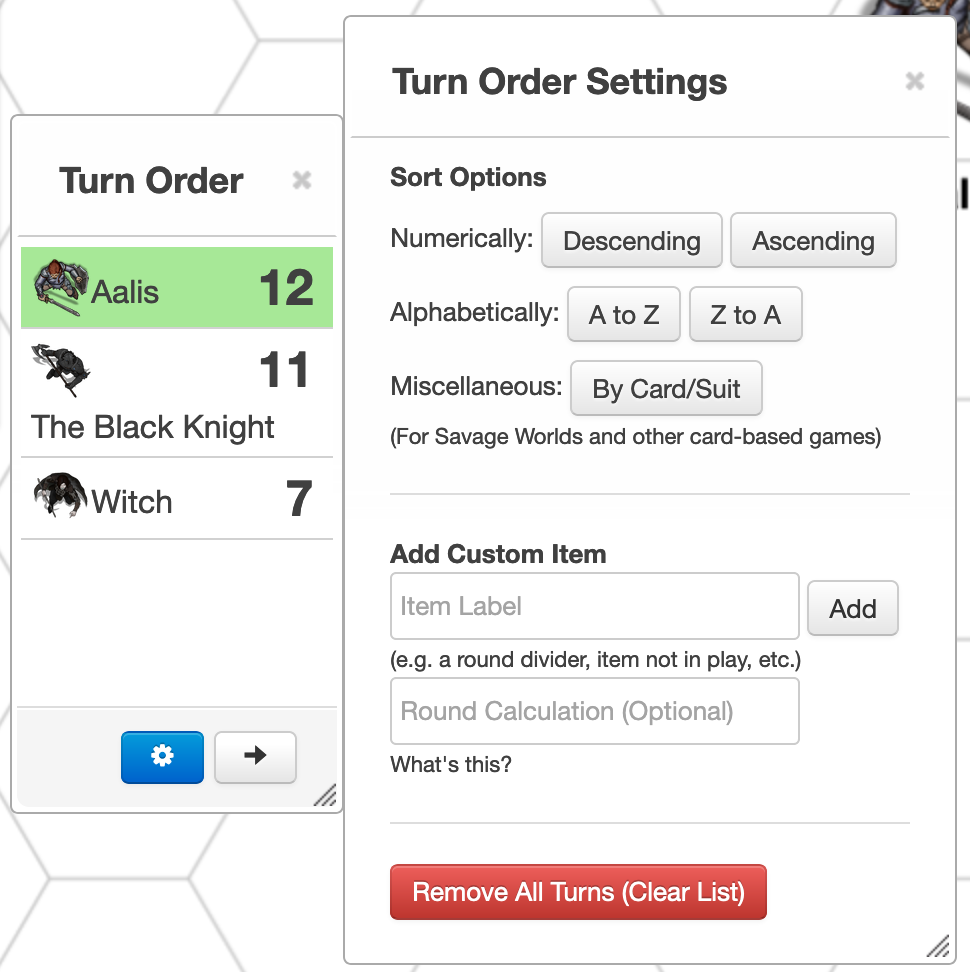Advance to next turn arrow button
This screenshot has height=972, width=970.
[255, 757]
